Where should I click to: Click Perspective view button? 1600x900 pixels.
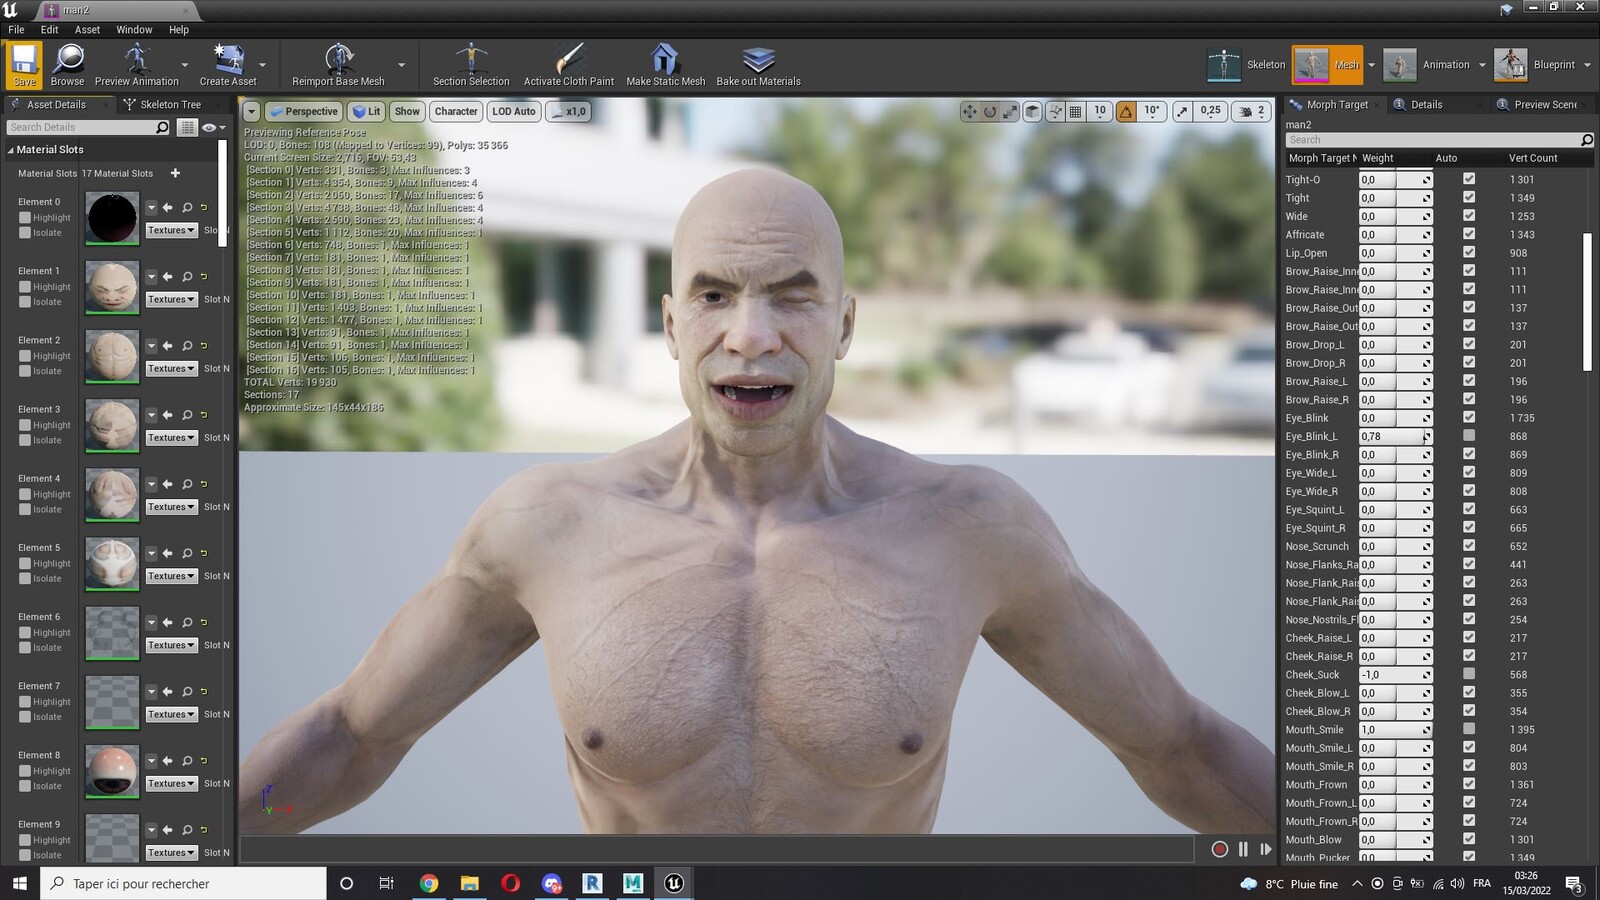[303, 111]
